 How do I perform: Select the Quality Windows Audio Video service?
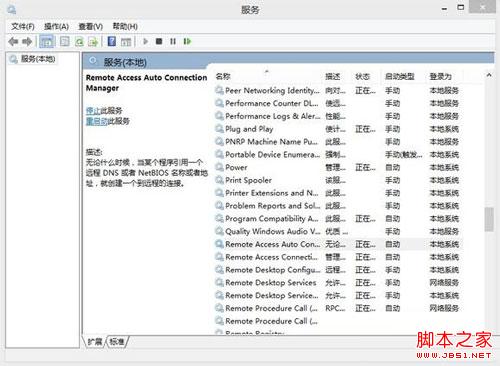(337, 231)
